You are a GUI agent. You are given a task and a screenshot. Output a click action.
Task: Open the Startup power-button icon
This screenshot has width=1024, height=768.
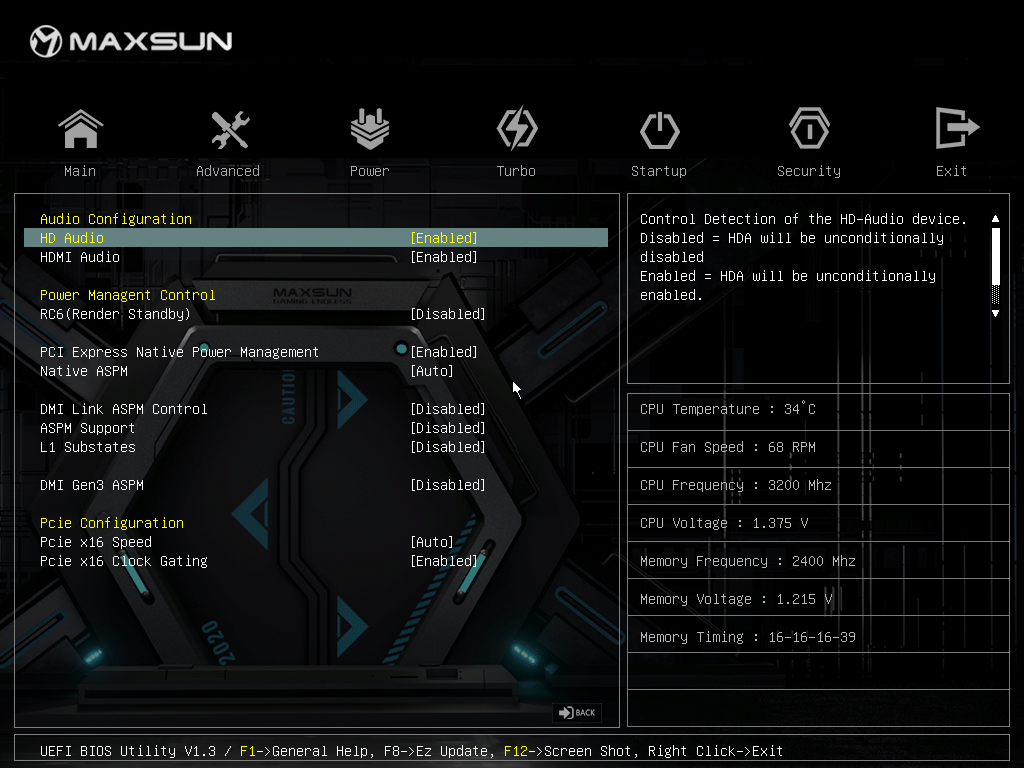click(659, 130)
